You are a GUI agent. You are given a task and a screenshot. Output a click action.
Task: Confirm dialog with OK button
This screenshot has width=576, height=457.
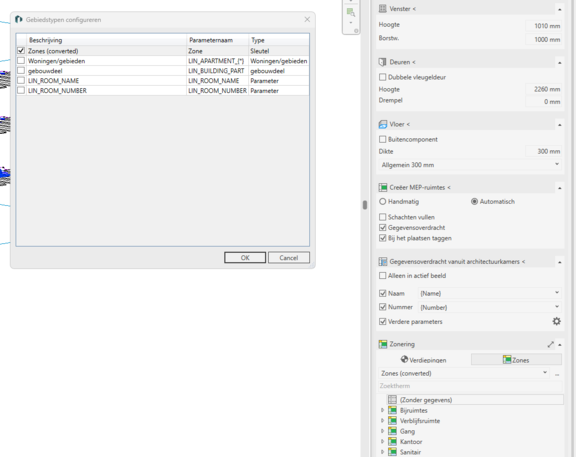[245, 258]
